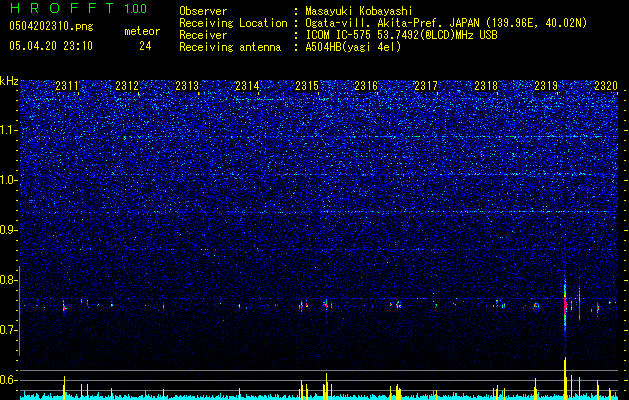Image resolution: width=629 pixels, height=400 pixels.
Task: Click the 2314 time marker
Action: pos(247,85)
